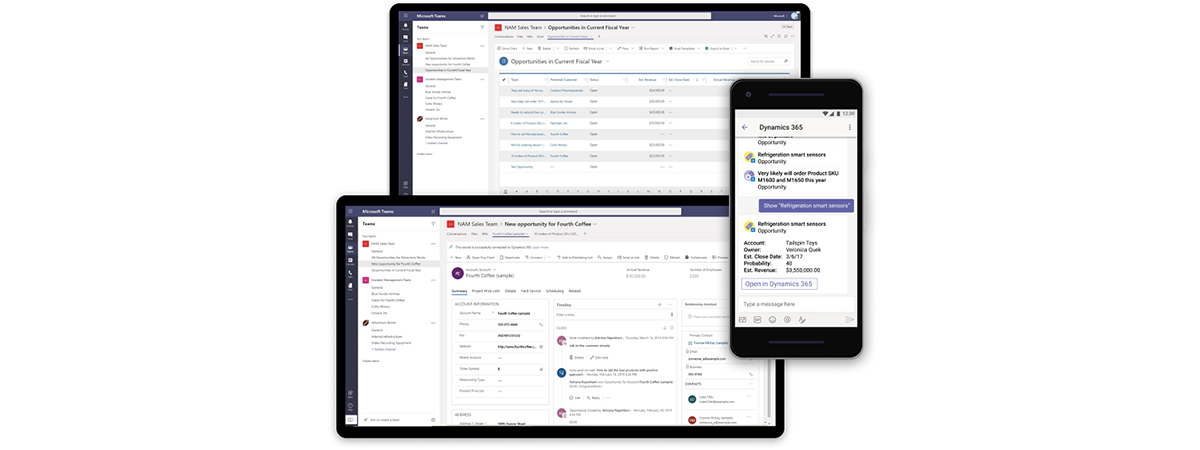Tap 'Show "Refrigeration smart sensors"' message bubble on phone
This screenshot has height=450, width=1200.
click(x=806, y=204)
